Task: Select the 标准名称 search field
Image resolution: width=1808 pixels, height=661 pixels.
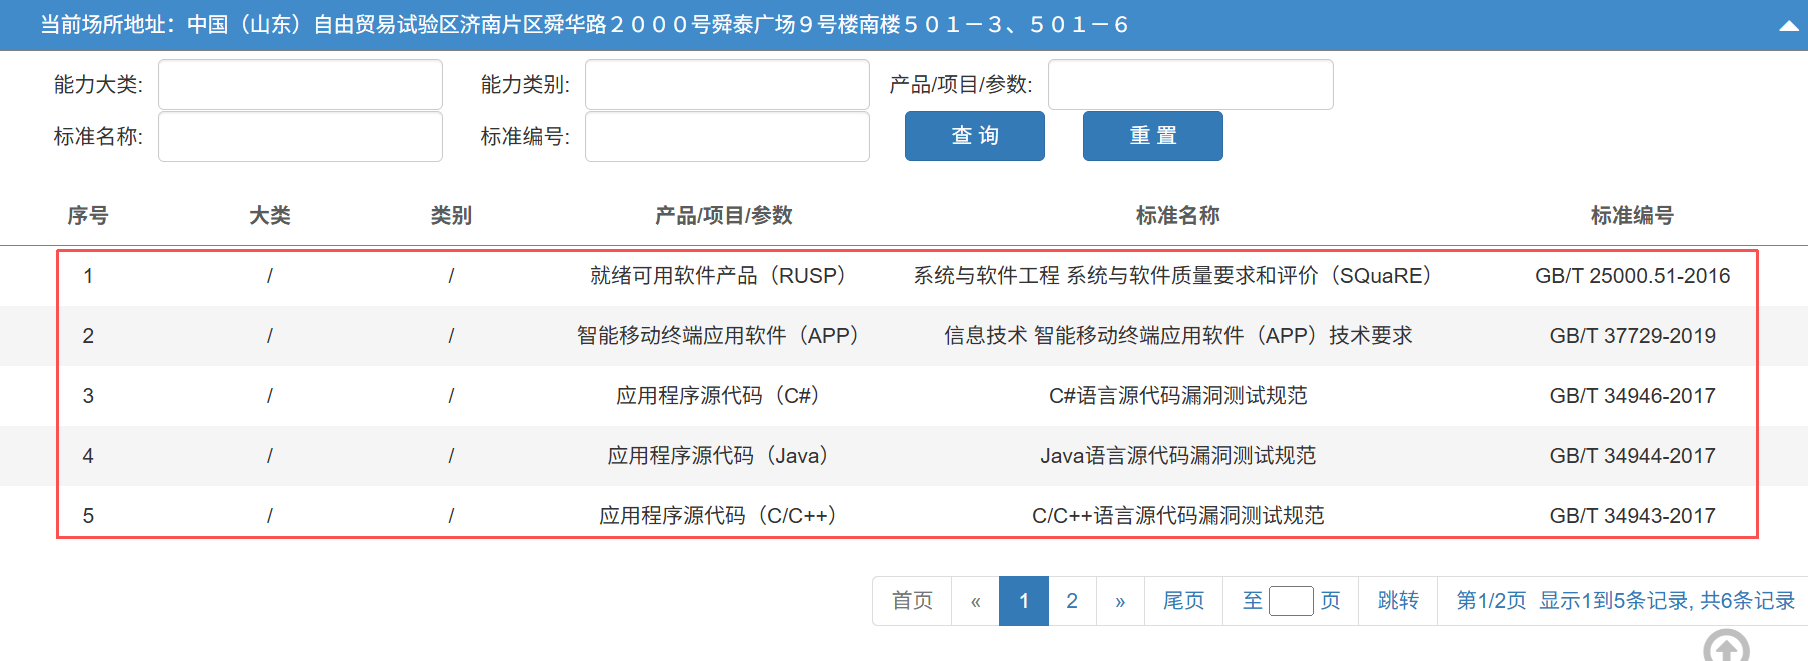Action: tap(300, 137)
